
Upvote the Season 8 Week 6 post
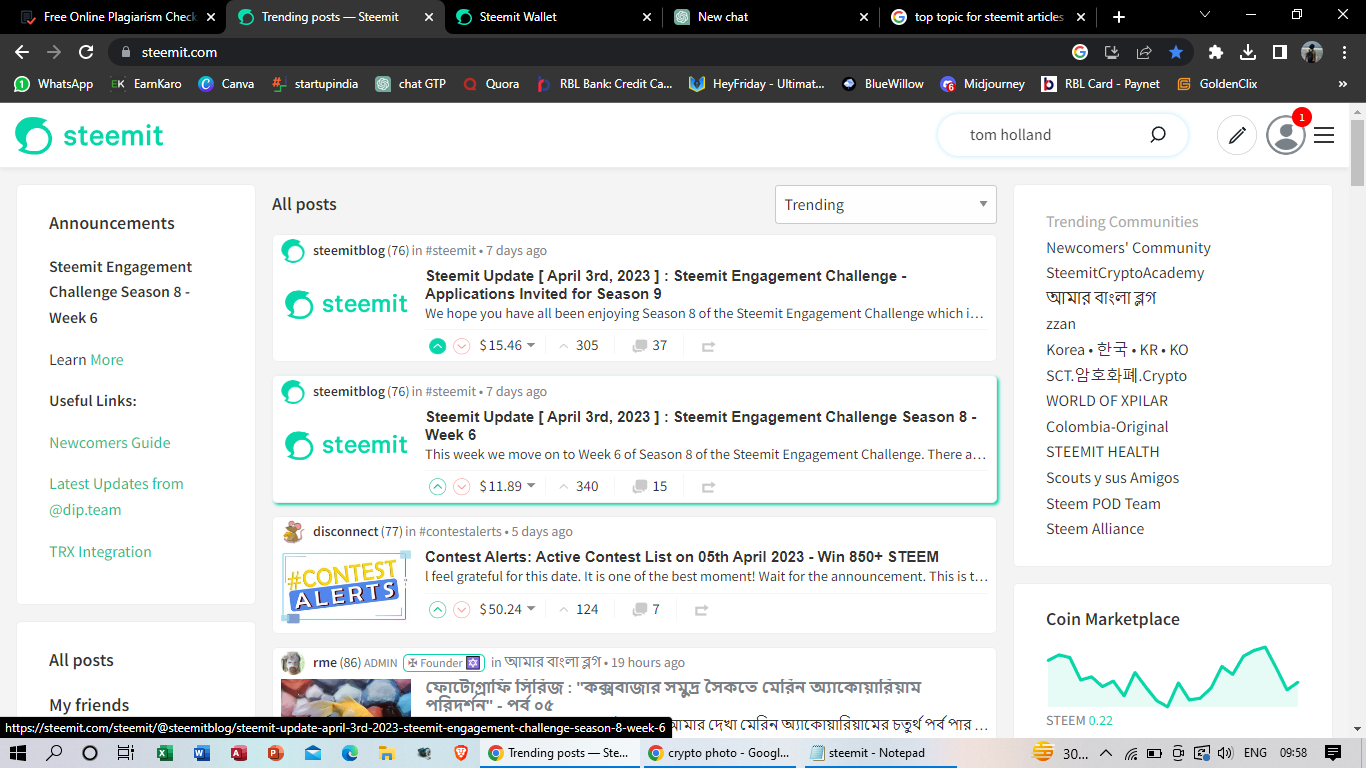437,487
